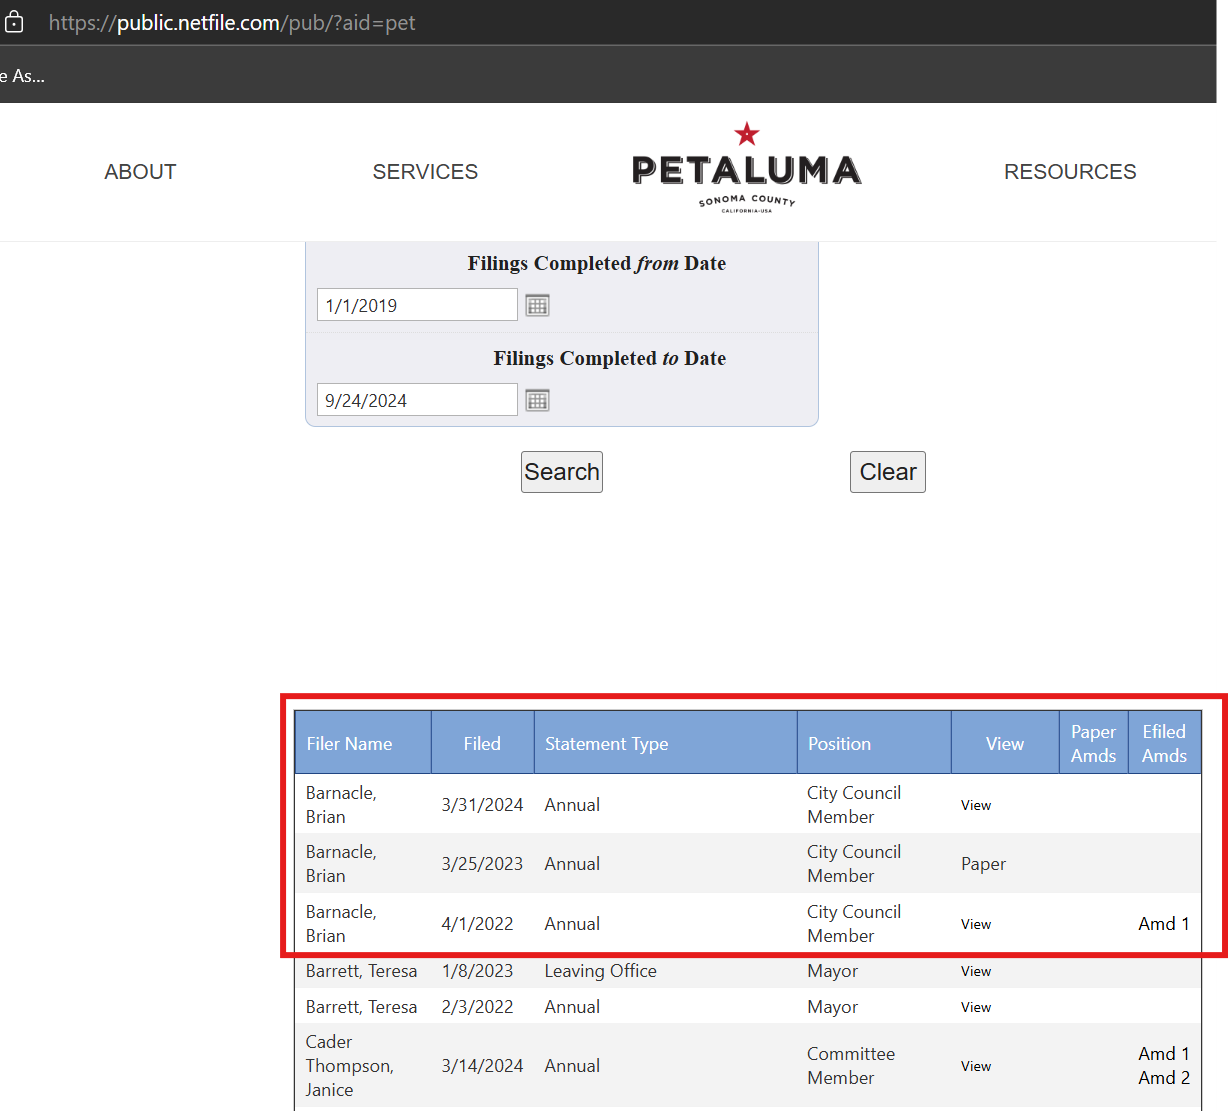The image size is (1228, 1111).
Task: Open the SERVICES menu
Action: (x=425, y=172)
